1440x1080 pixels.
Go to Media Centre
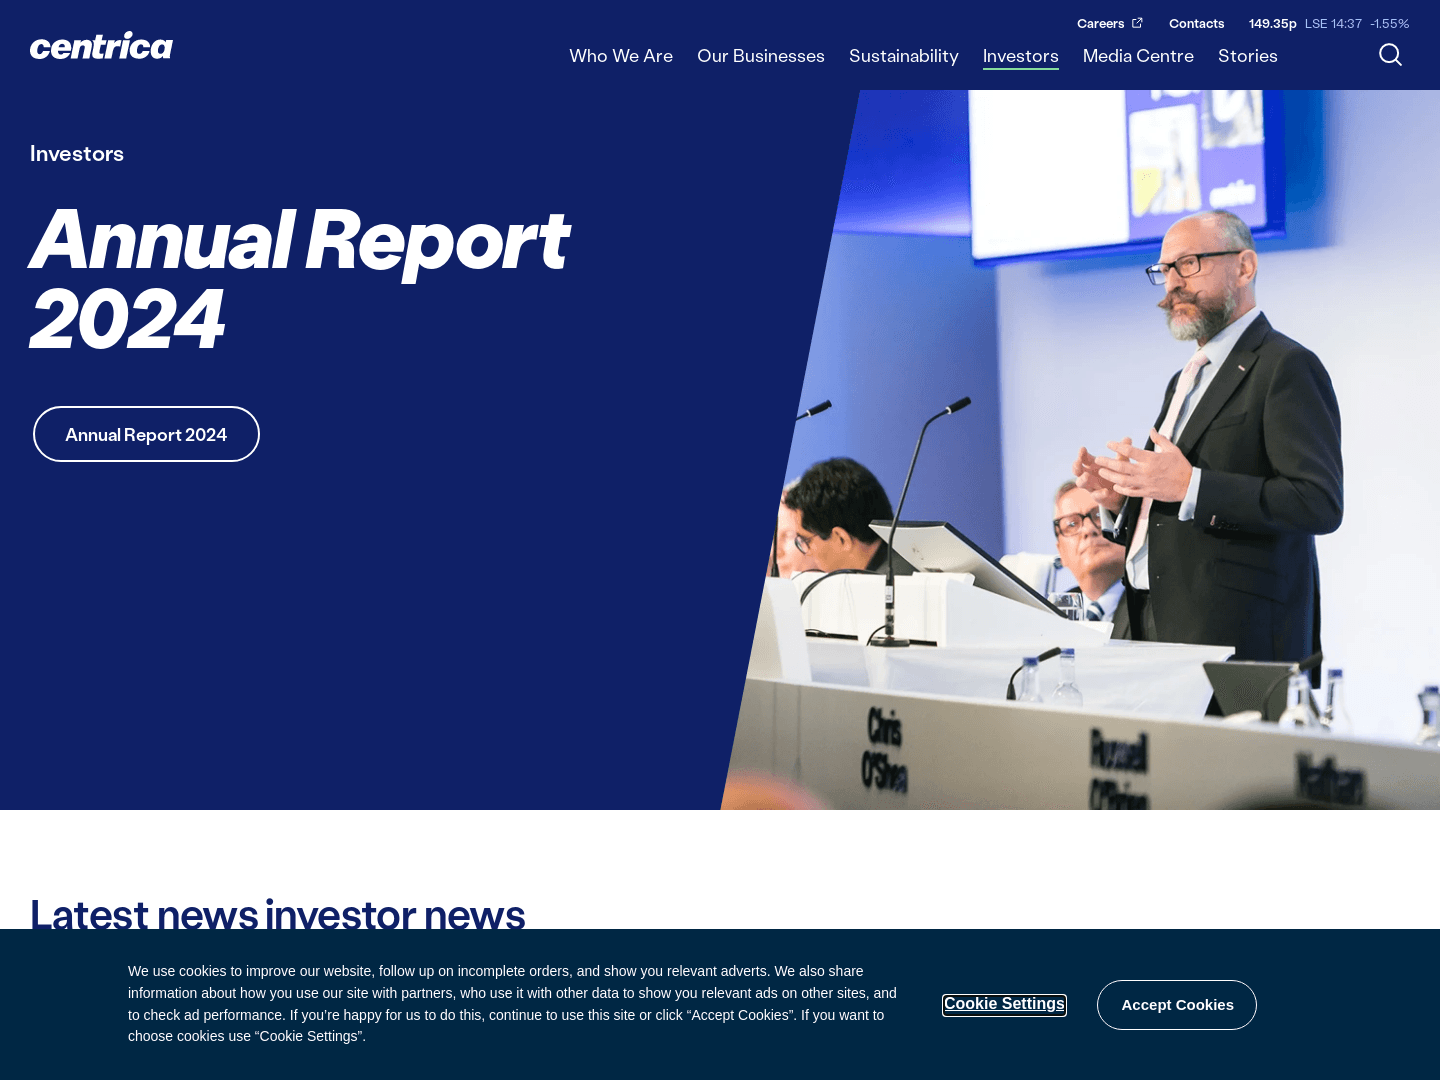click(1138, 56)
